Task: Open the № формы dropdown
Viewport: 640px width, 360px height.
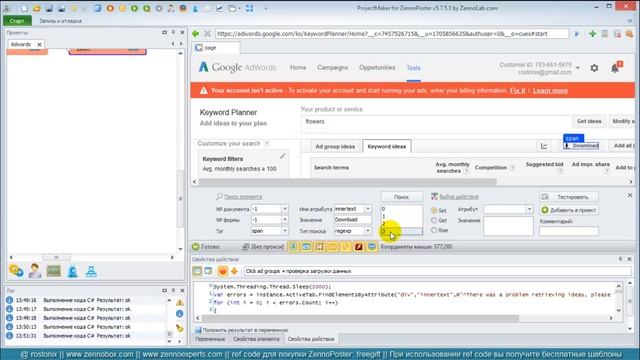Action: click(284, 220)
